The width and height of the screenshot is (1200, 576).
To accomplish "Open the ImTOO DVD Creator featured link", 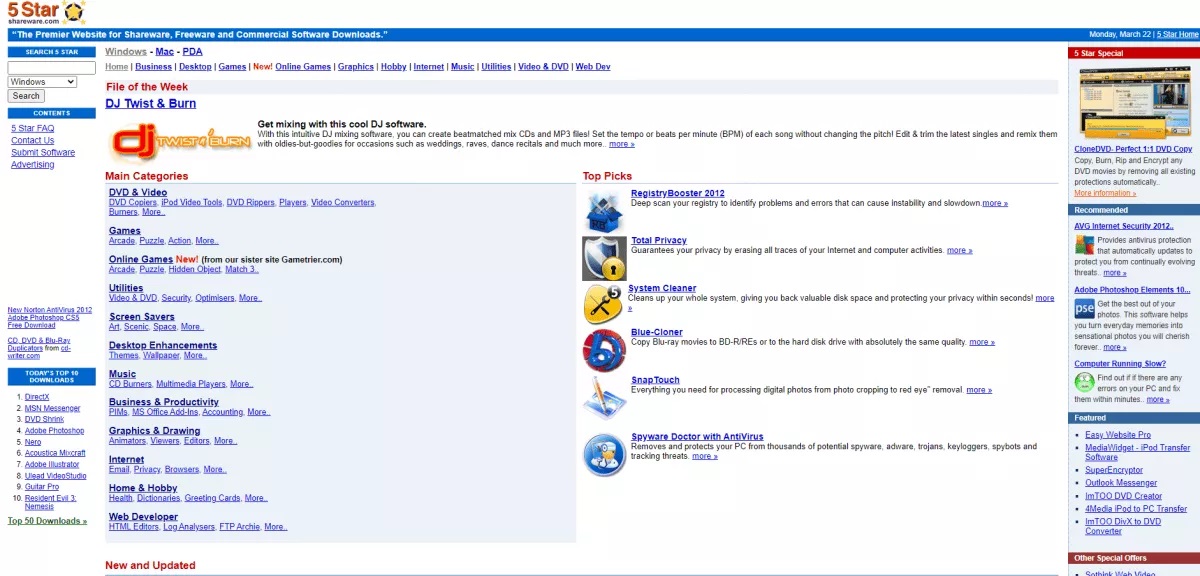I will pyautogui.click(x=1124, y=496).
